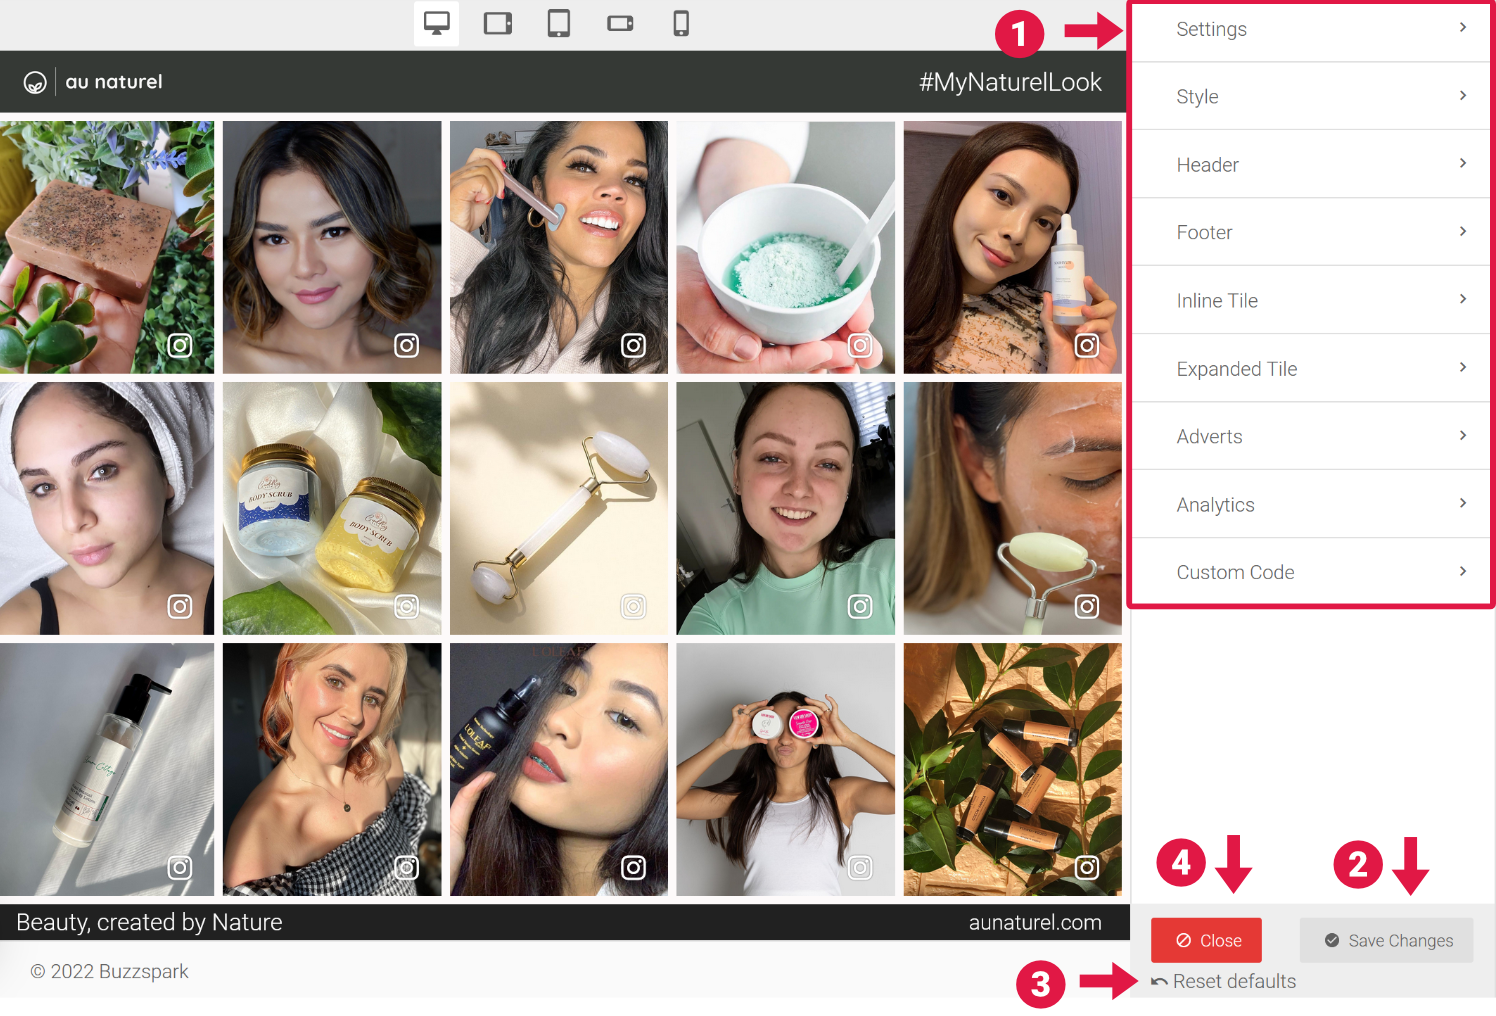Choose the landscape mobile preview icon
This screenshot has height=1016, width=1496.
[x=620, y=23]
